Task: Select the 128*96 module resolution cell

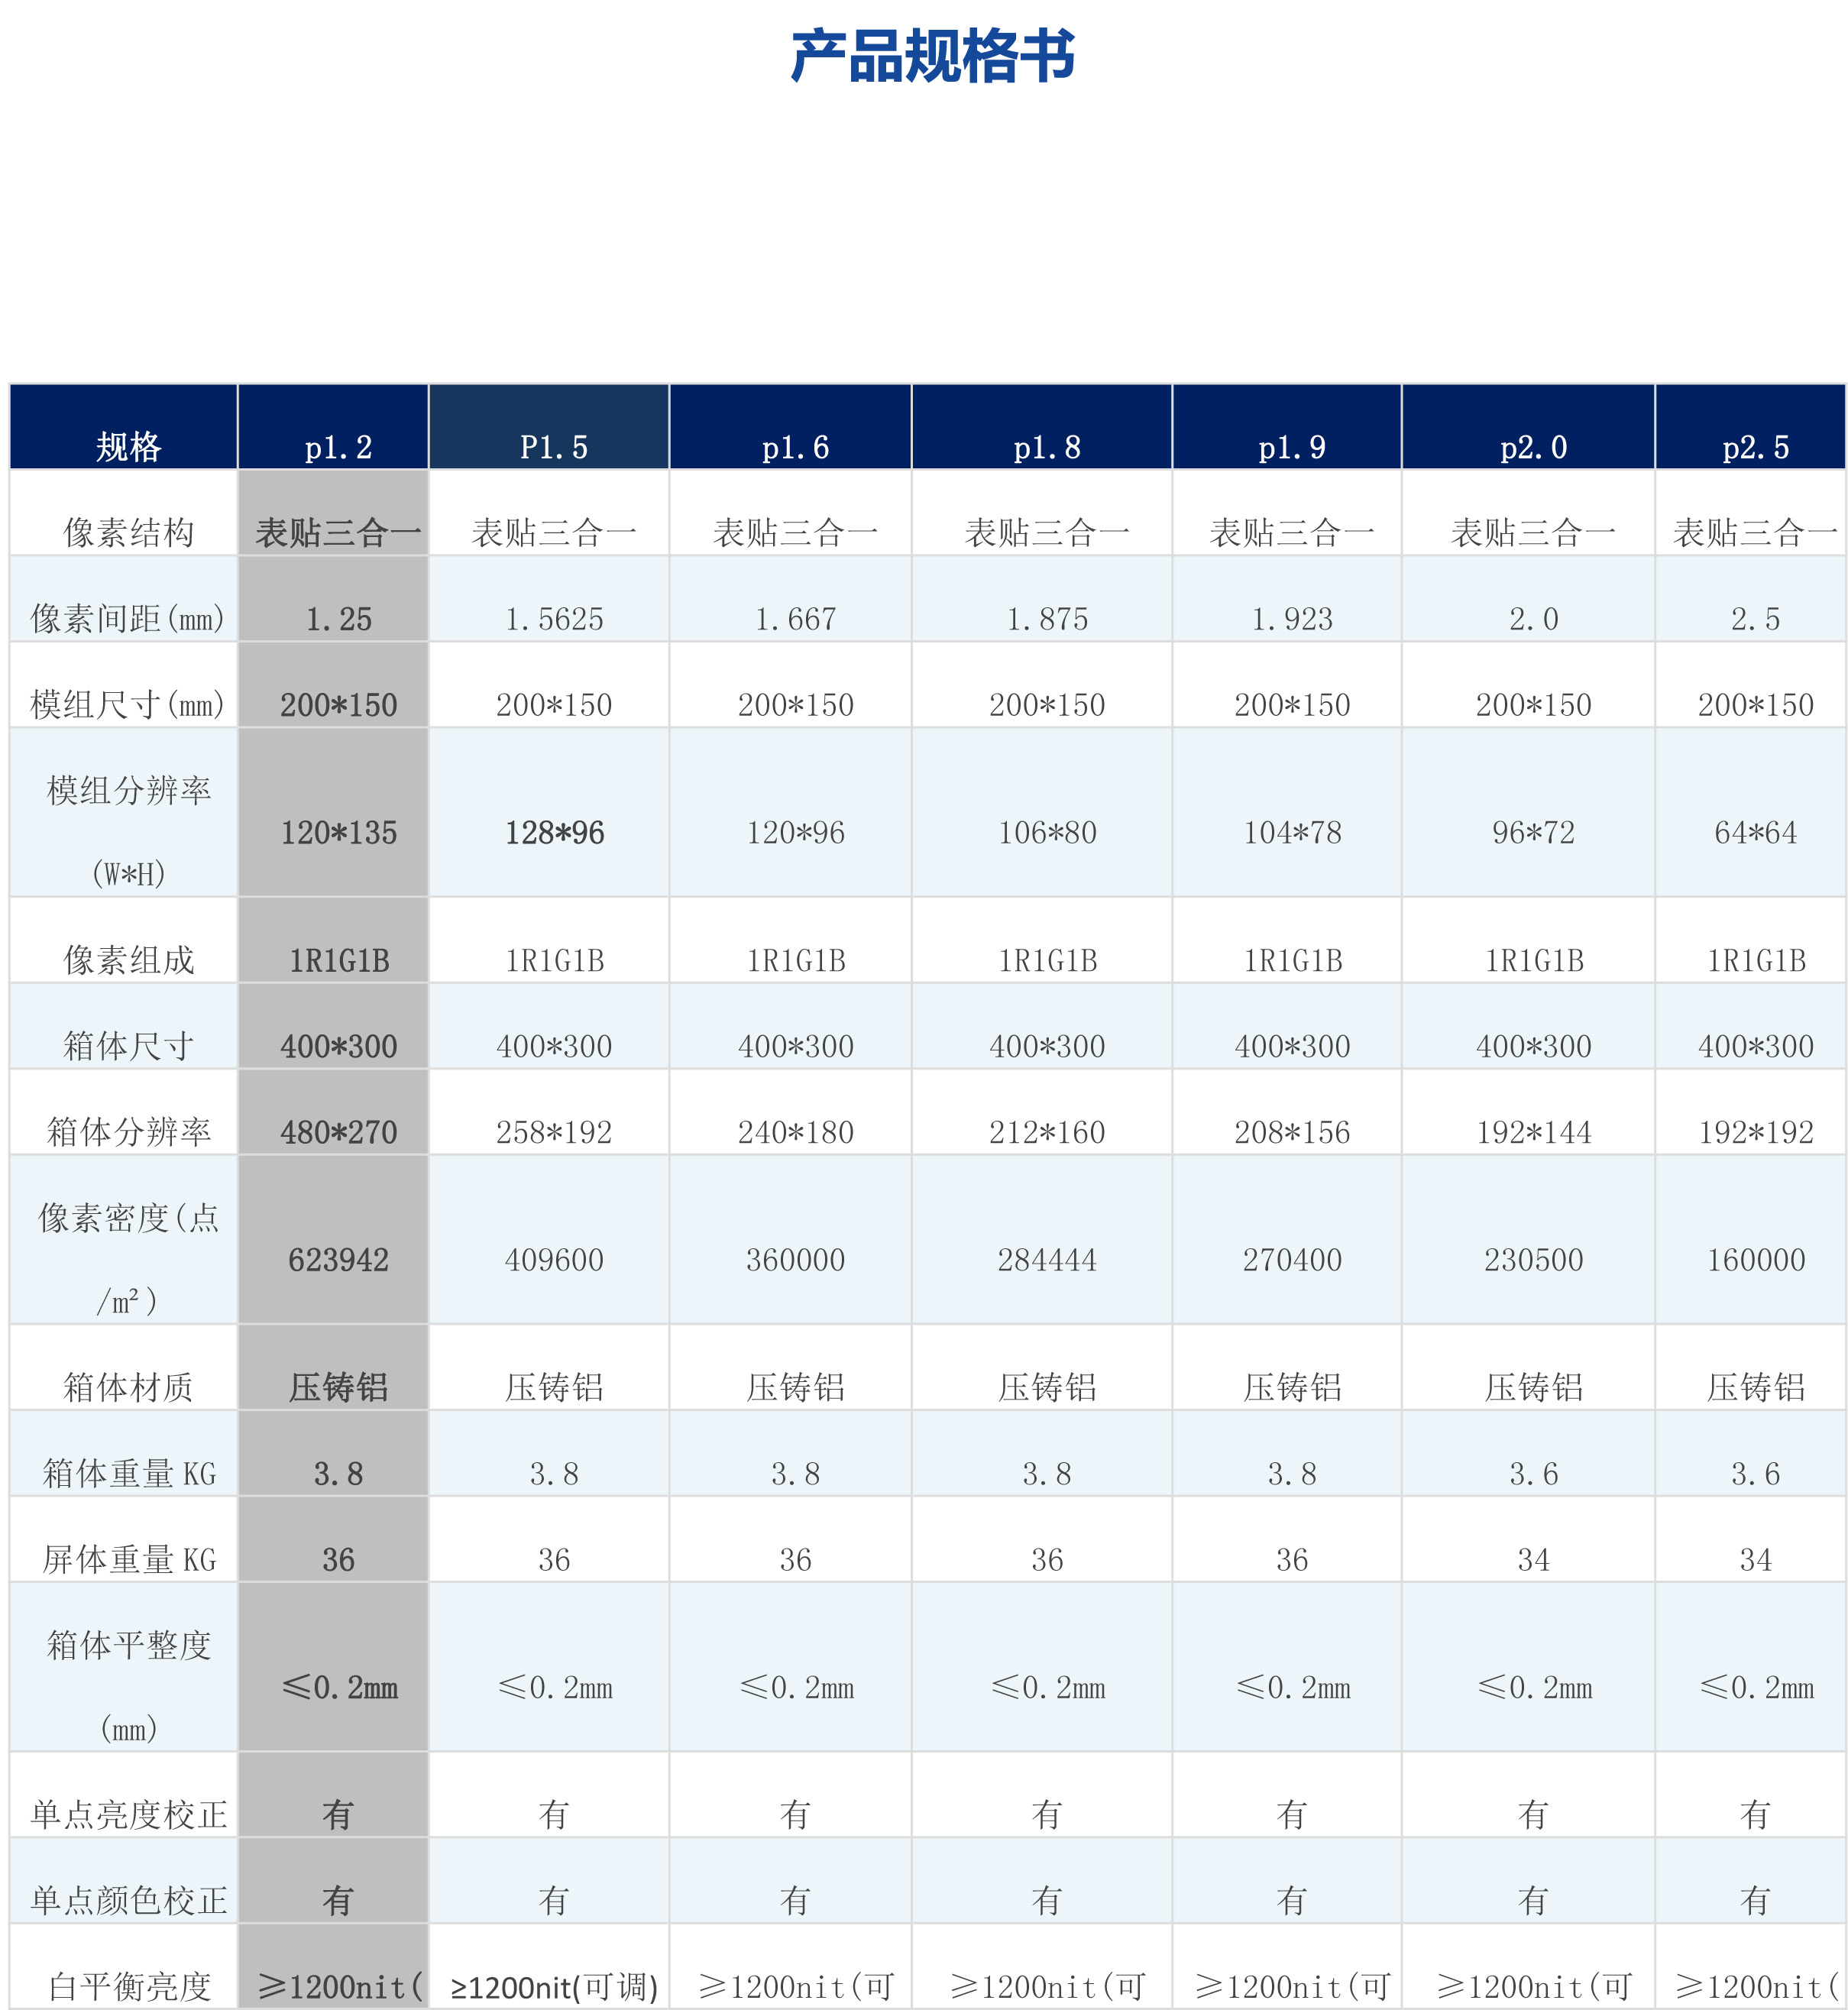Action: [x=553, y=832]
